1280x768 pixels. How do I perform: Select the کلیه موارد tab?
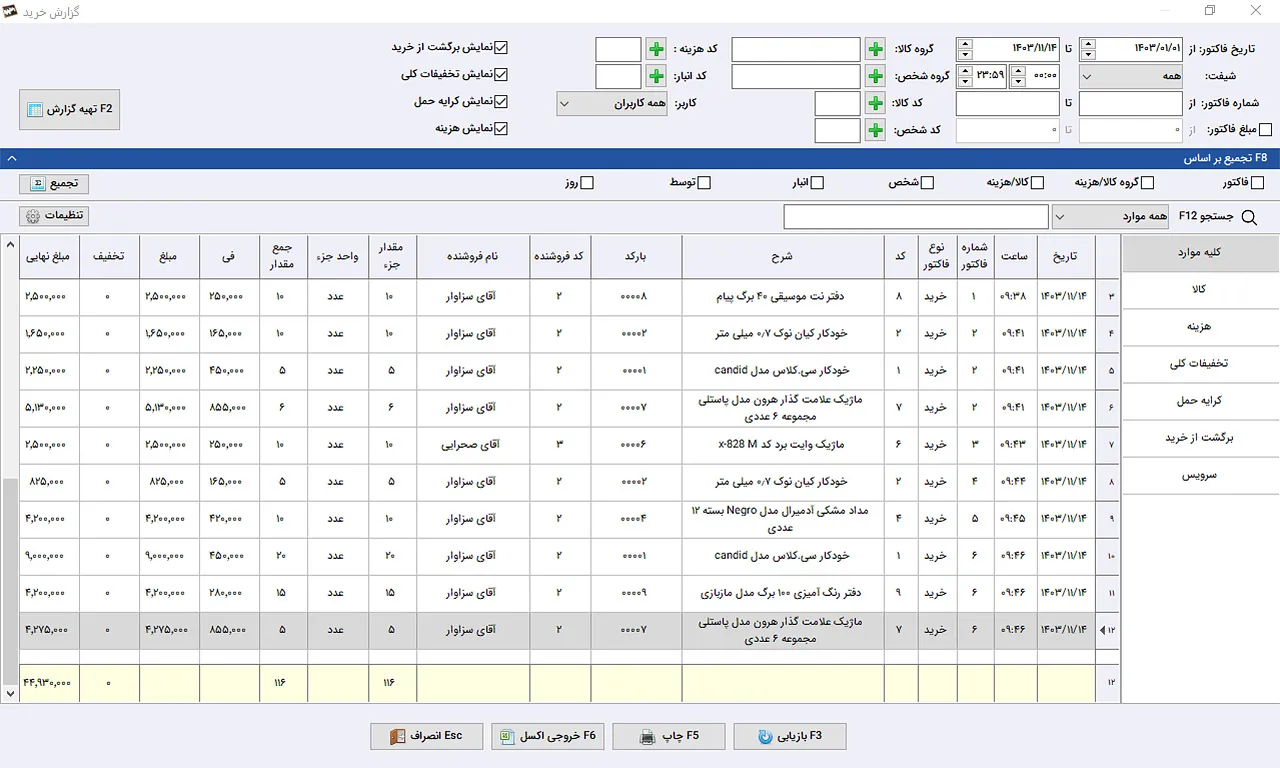click(1200, 253)
